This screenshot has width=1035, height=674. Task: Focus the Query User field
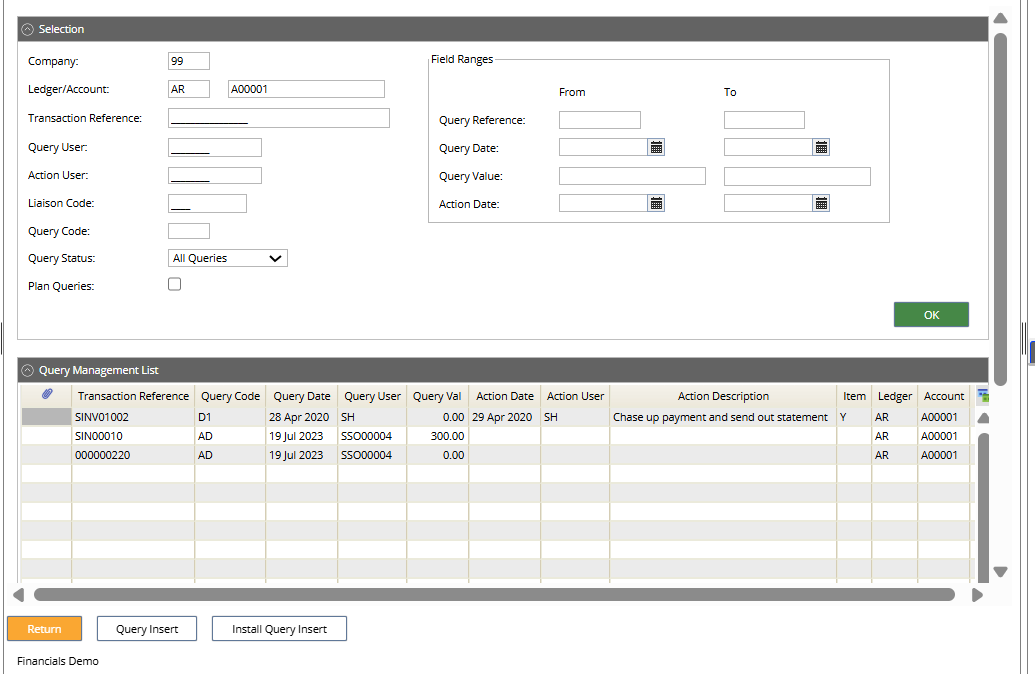(215, 147)
